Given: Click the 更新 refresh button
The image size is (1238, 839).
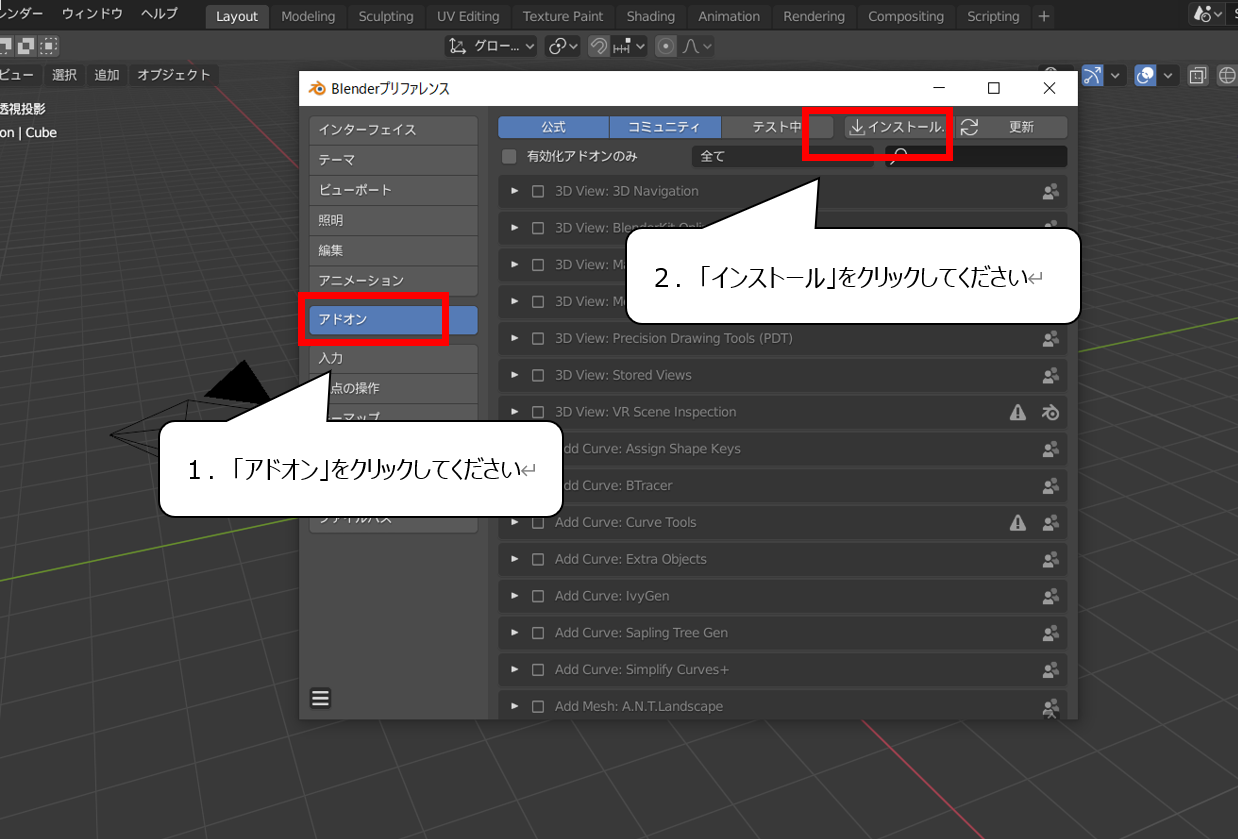Looking at the screenshot, I should (x=1013, y=127).
